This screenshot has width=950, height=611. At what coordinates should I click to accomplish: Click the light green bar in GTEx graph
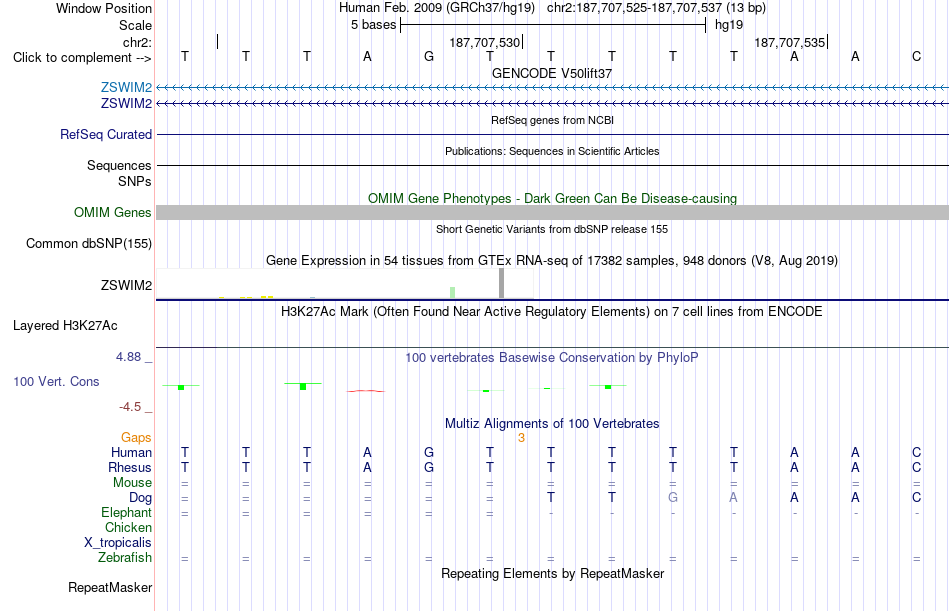pyautogui.click(x=453, y=292)
